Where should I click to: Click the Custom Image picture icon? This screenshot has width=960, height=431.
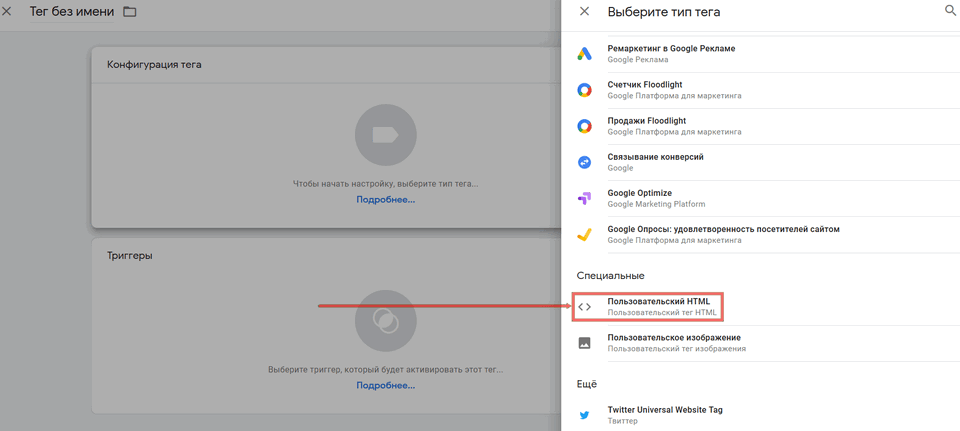coord(584,343)
